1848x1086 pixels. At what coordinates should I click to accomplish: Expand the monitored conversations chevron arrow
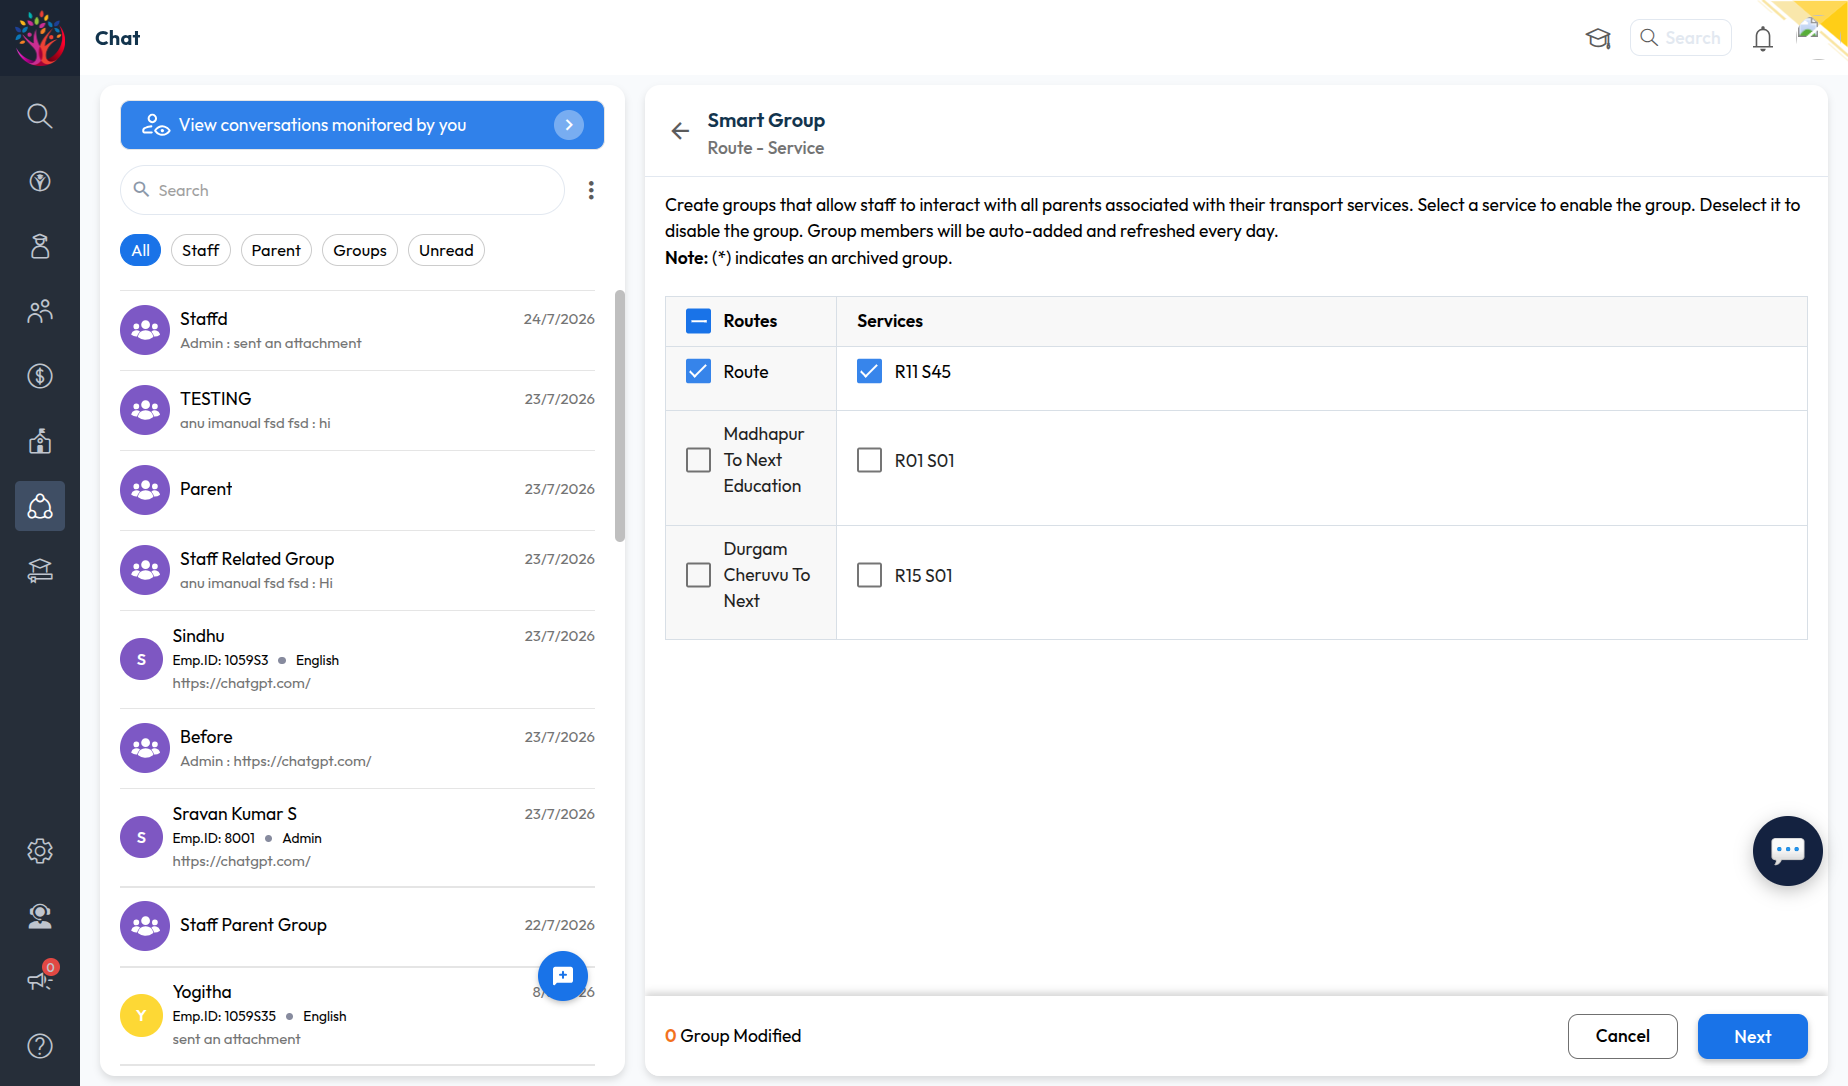point(569,125)
